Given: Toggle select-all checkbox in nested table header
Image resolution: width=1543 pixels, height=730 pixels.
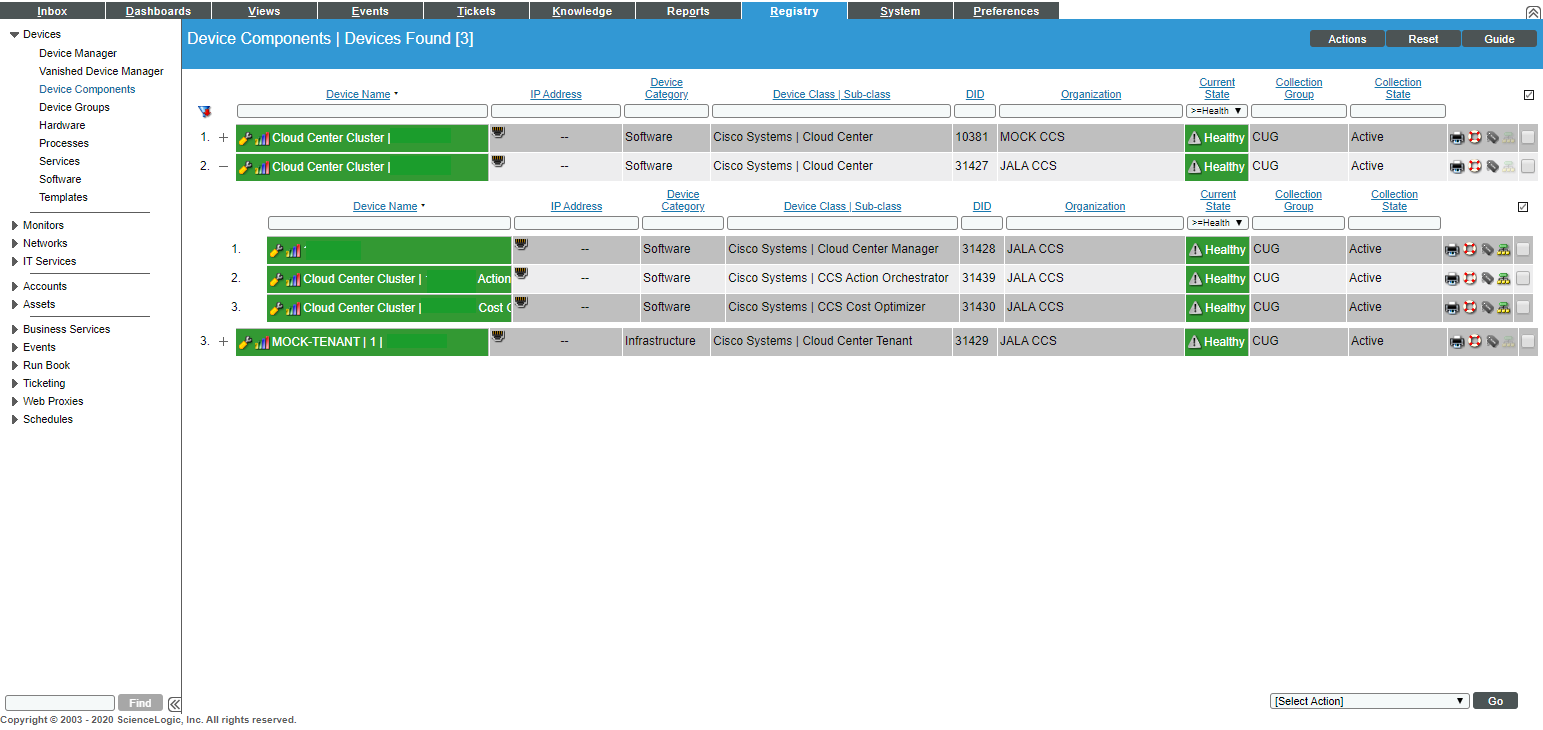Looking at the screenshot, I should [x=1523, y=207].
